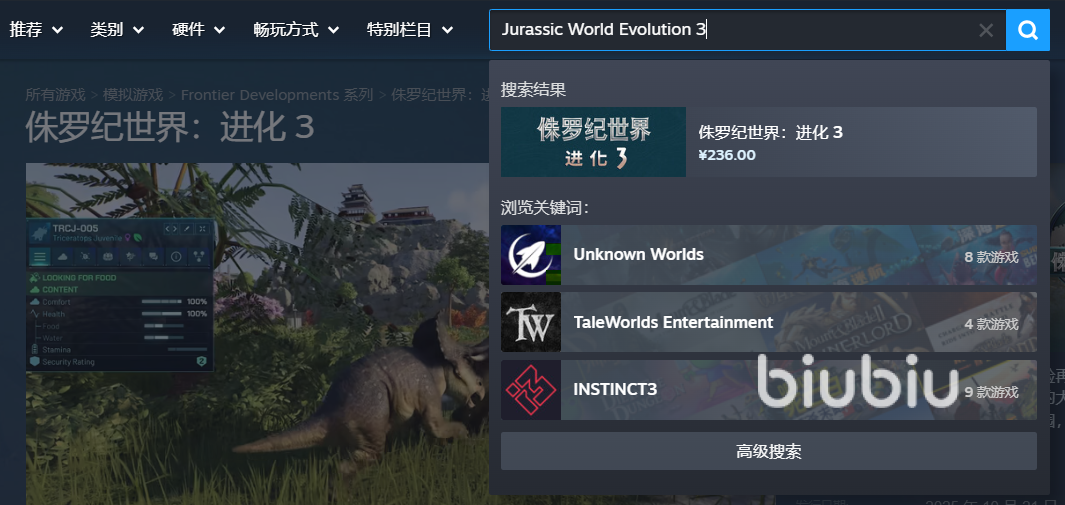This screenshot has height=505, width=1065.
Task: Open the Frontier Developments 系列 breadcrumb link
Action: pos(276,95)
